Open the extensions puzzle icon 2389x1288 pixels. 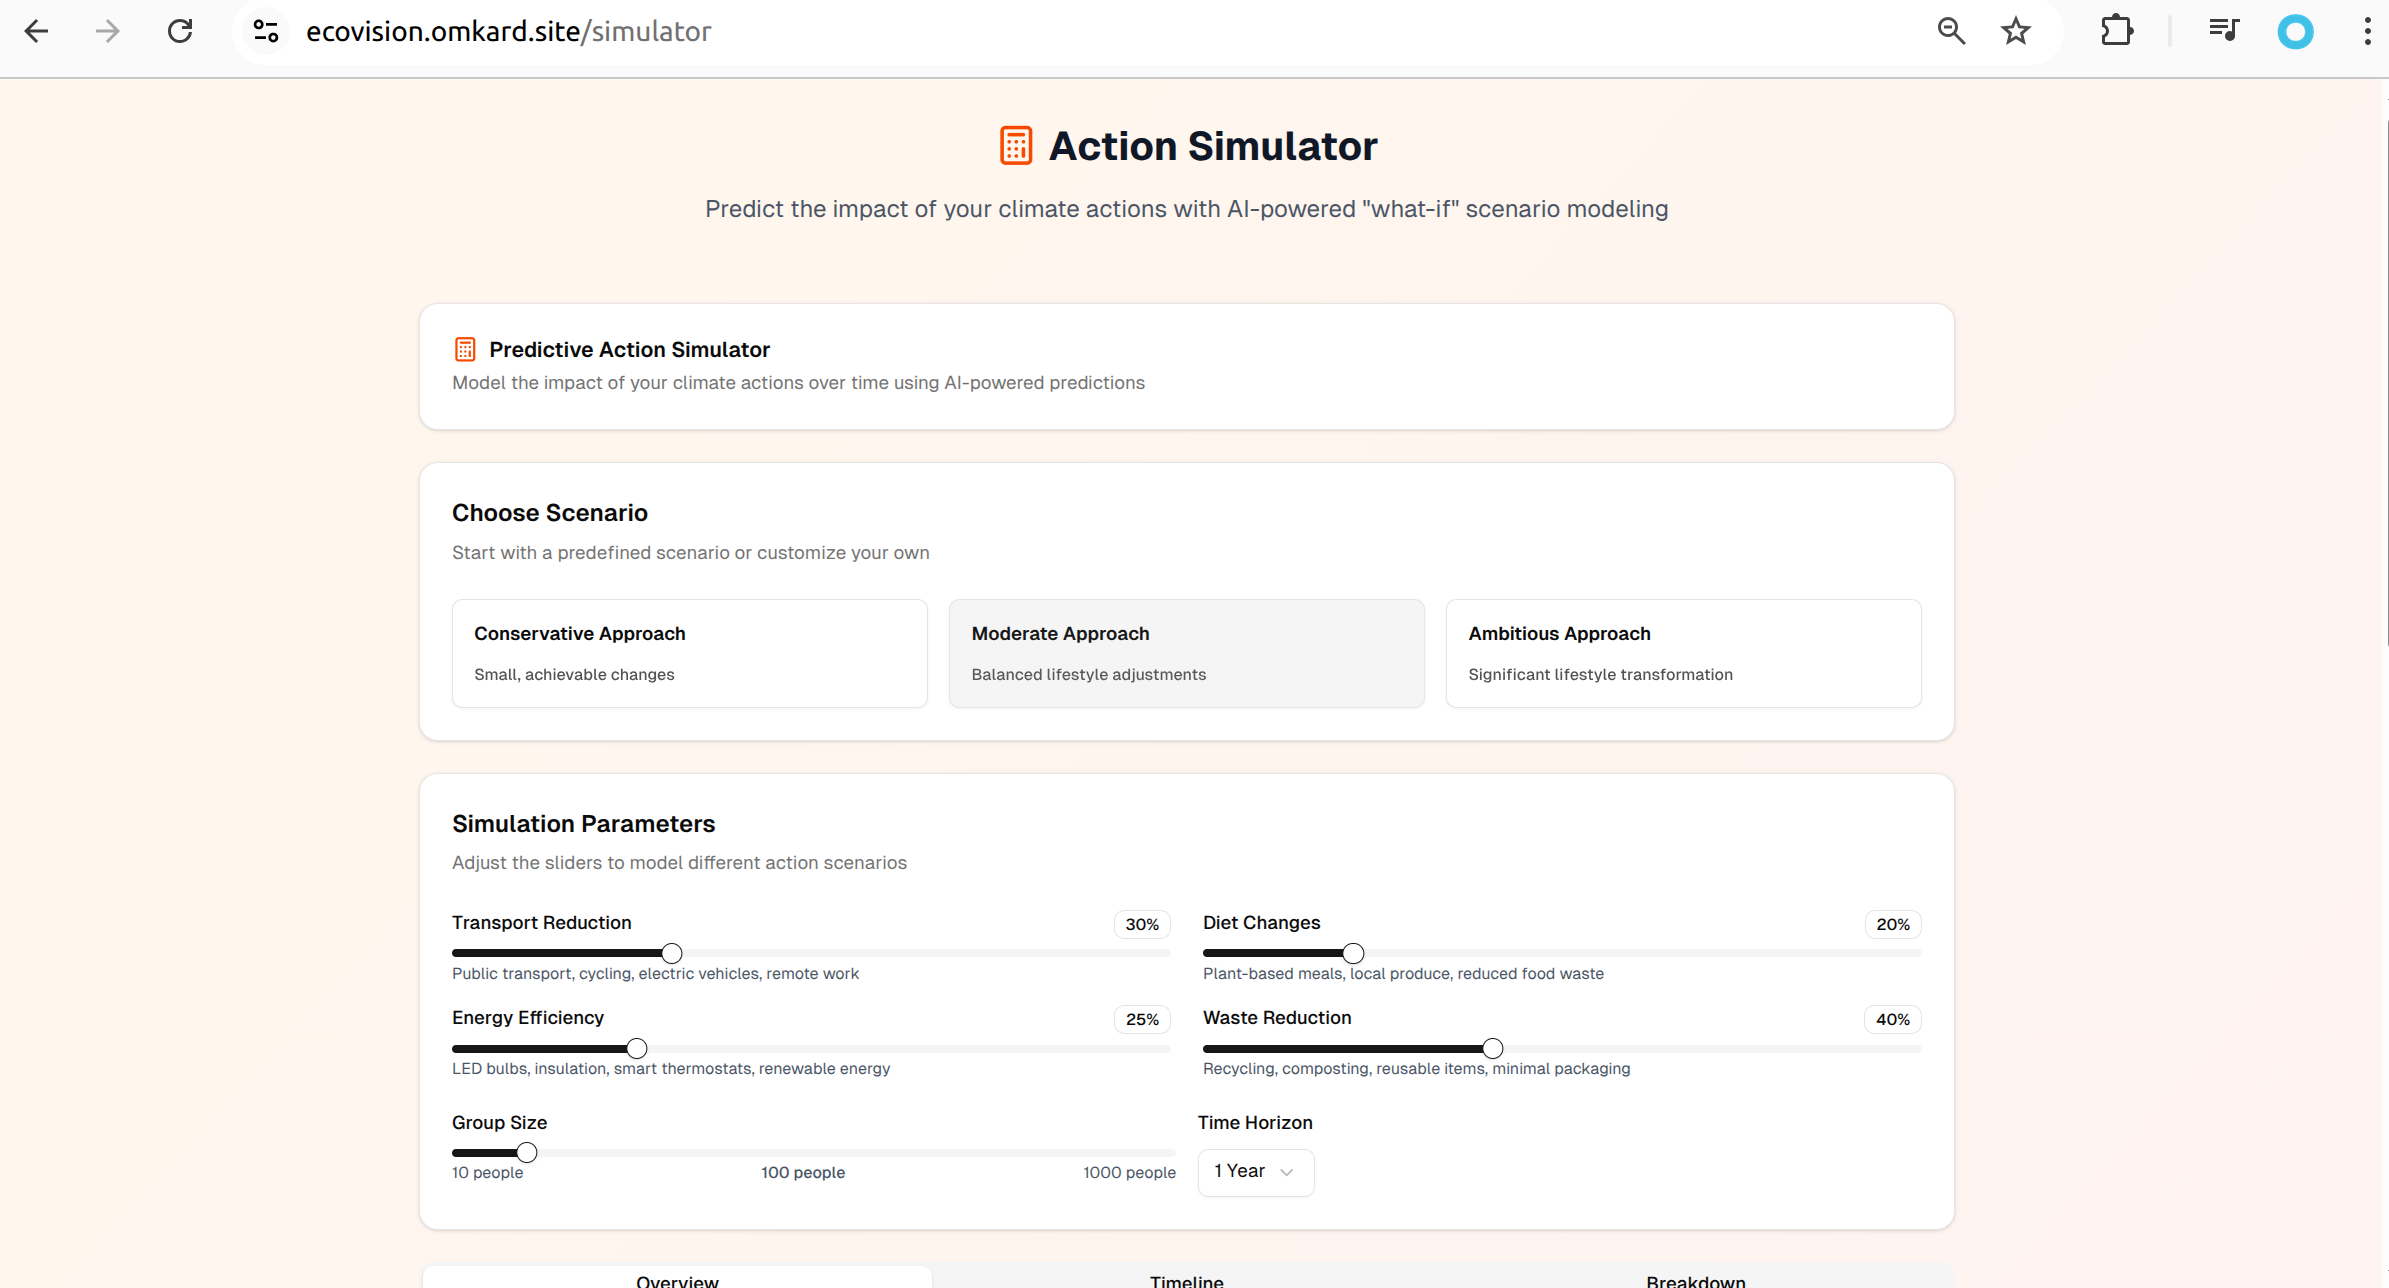[x=2116, y=31]
